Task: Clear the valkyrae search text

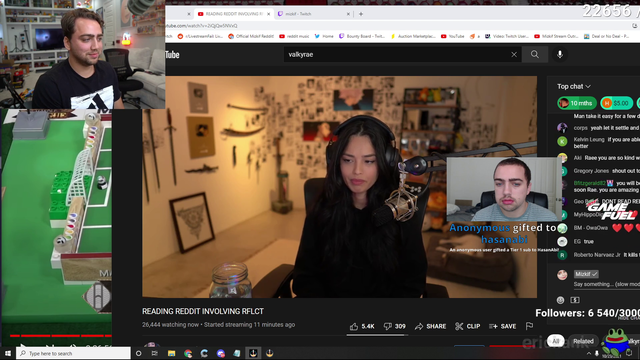Action: coord(514,54)
